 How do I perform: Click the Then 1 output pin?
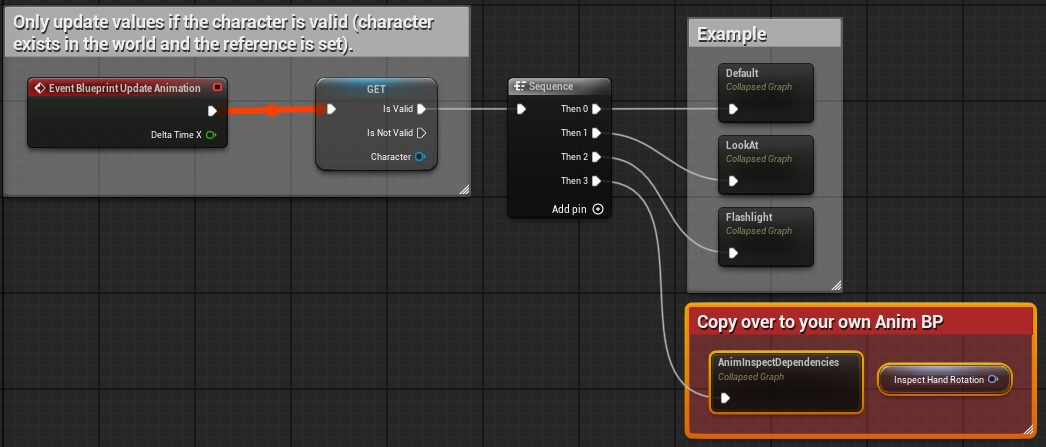596,133
